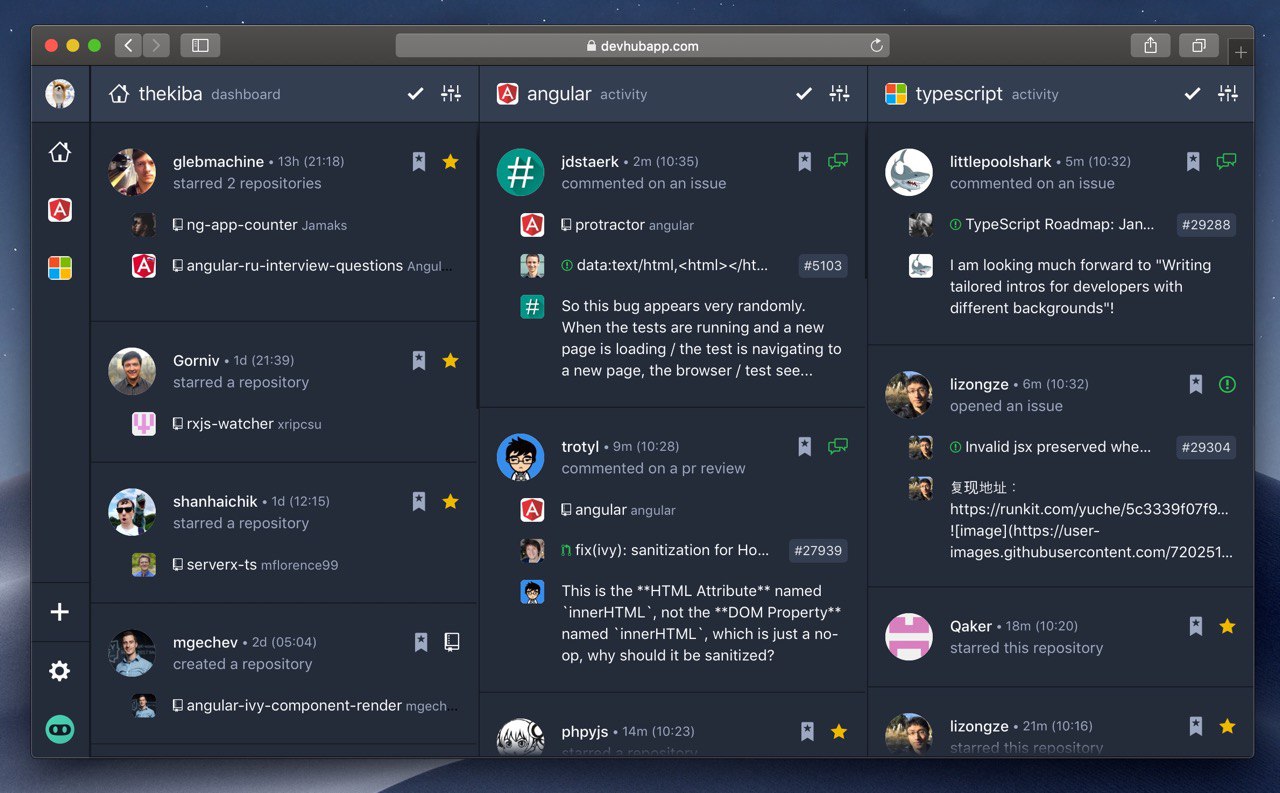The height and width of the screenshot is (793, 1280).
Task: Bookmark the shanhaichik starred event
Action: (x=419, y=501)
